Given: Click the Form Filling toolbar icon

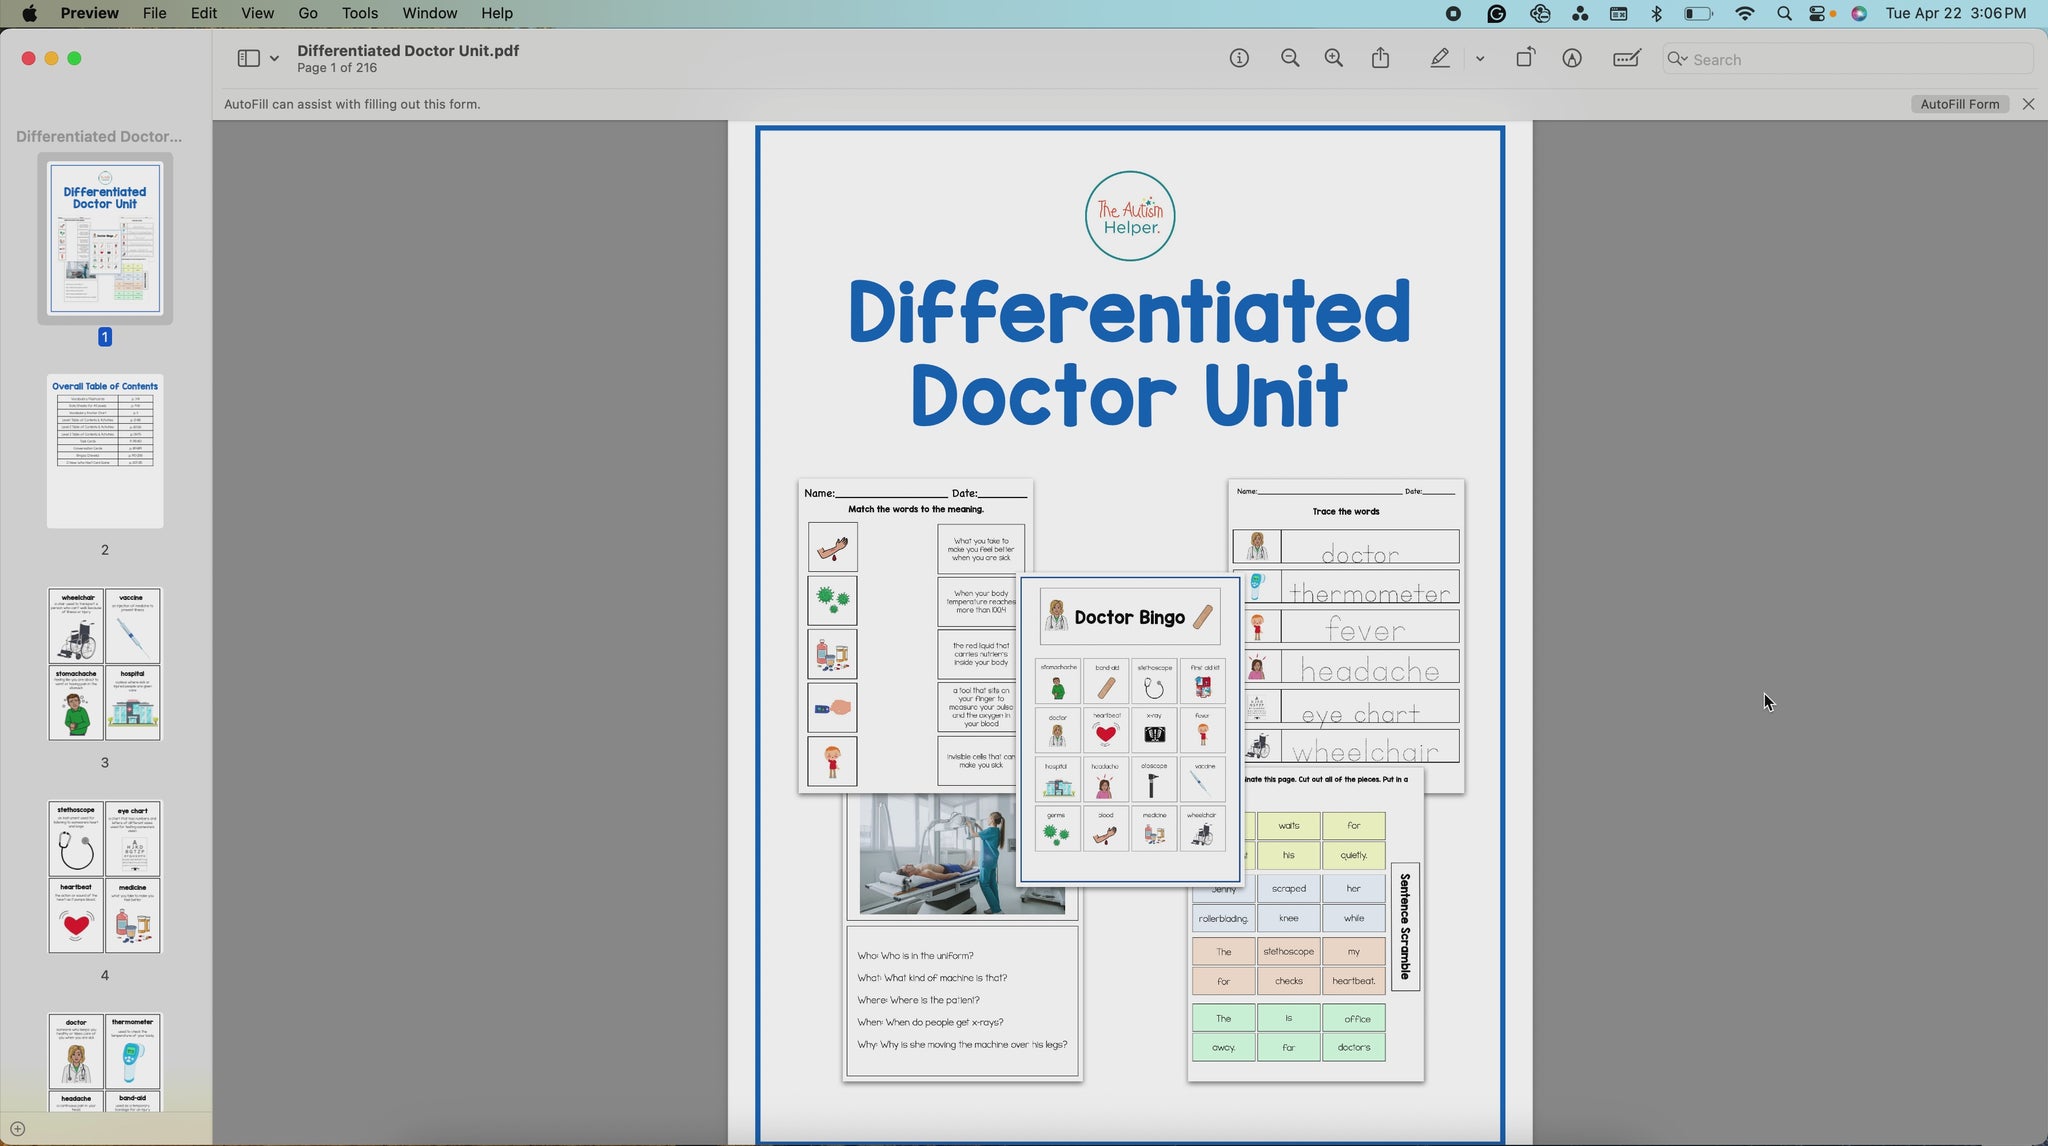Looking at the screenshot, I should 1627,59.
